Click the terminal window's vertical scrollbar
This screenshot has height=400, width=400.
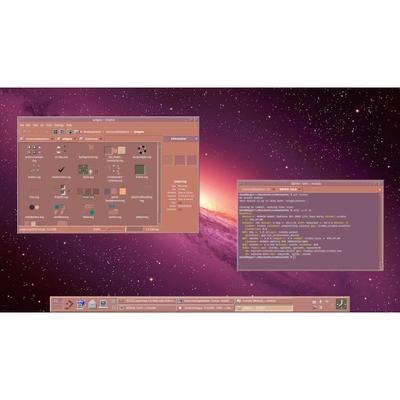pos(381,231)
